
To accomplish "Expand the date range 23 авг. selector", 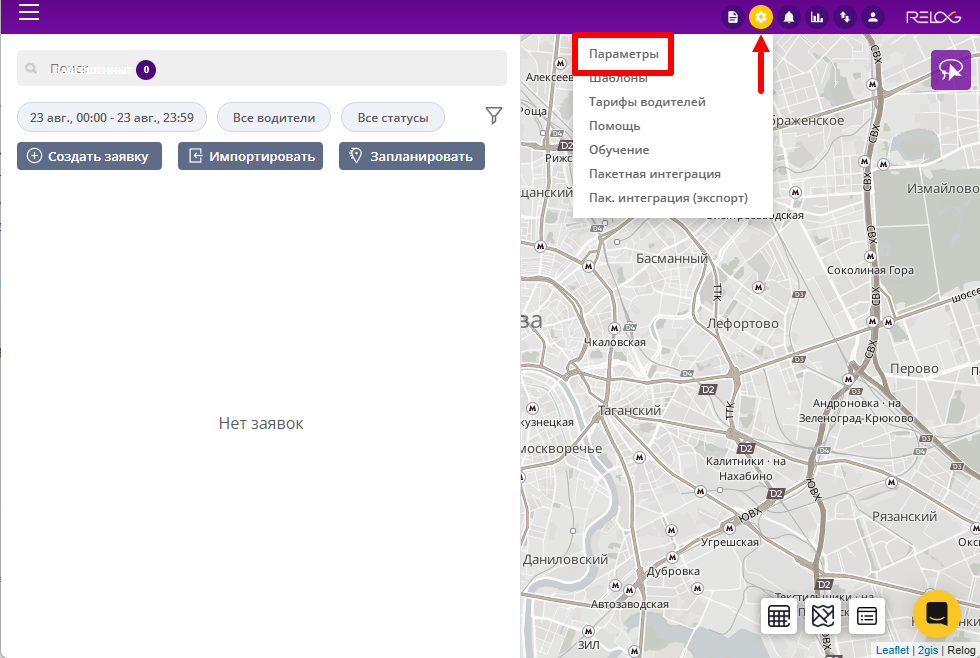I will (112, 117).
